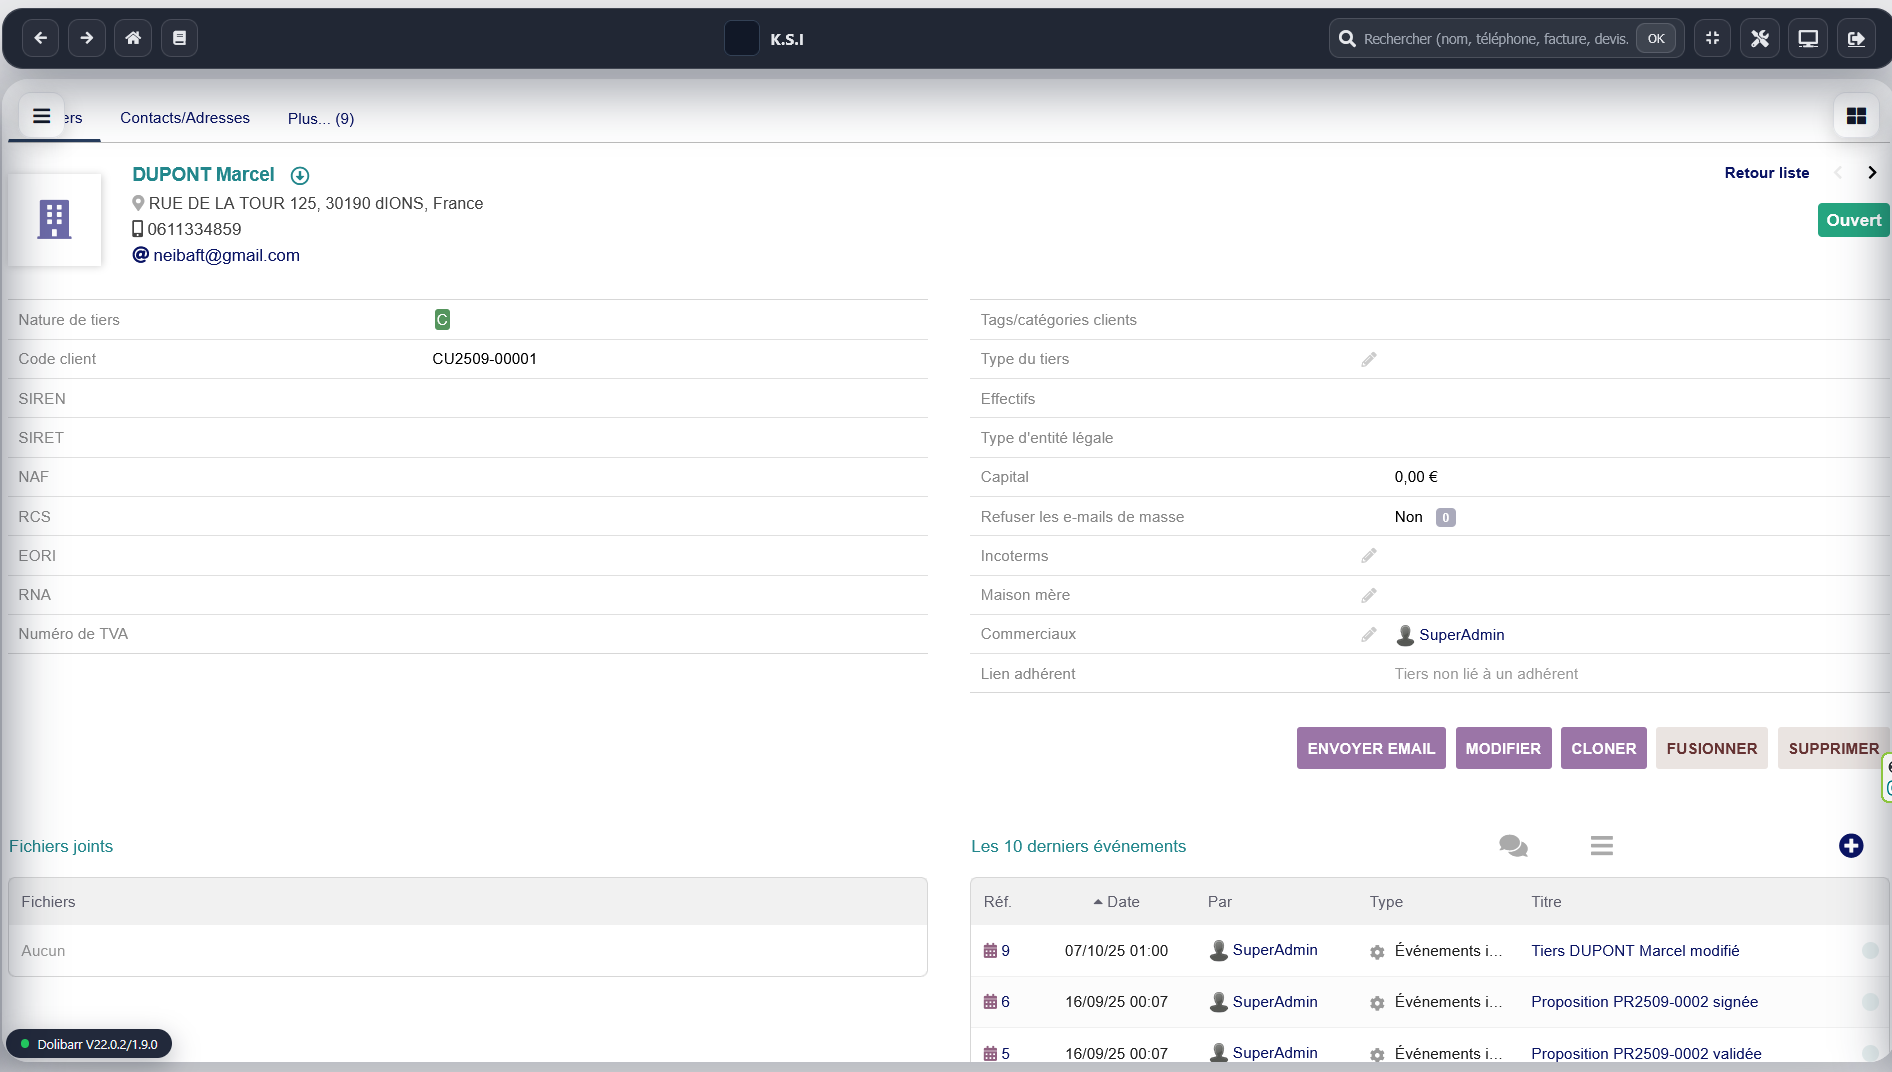Open the Proposition PR2509-0002 signée link
This screenshot has height=1072, width=1892.
1644,1002
